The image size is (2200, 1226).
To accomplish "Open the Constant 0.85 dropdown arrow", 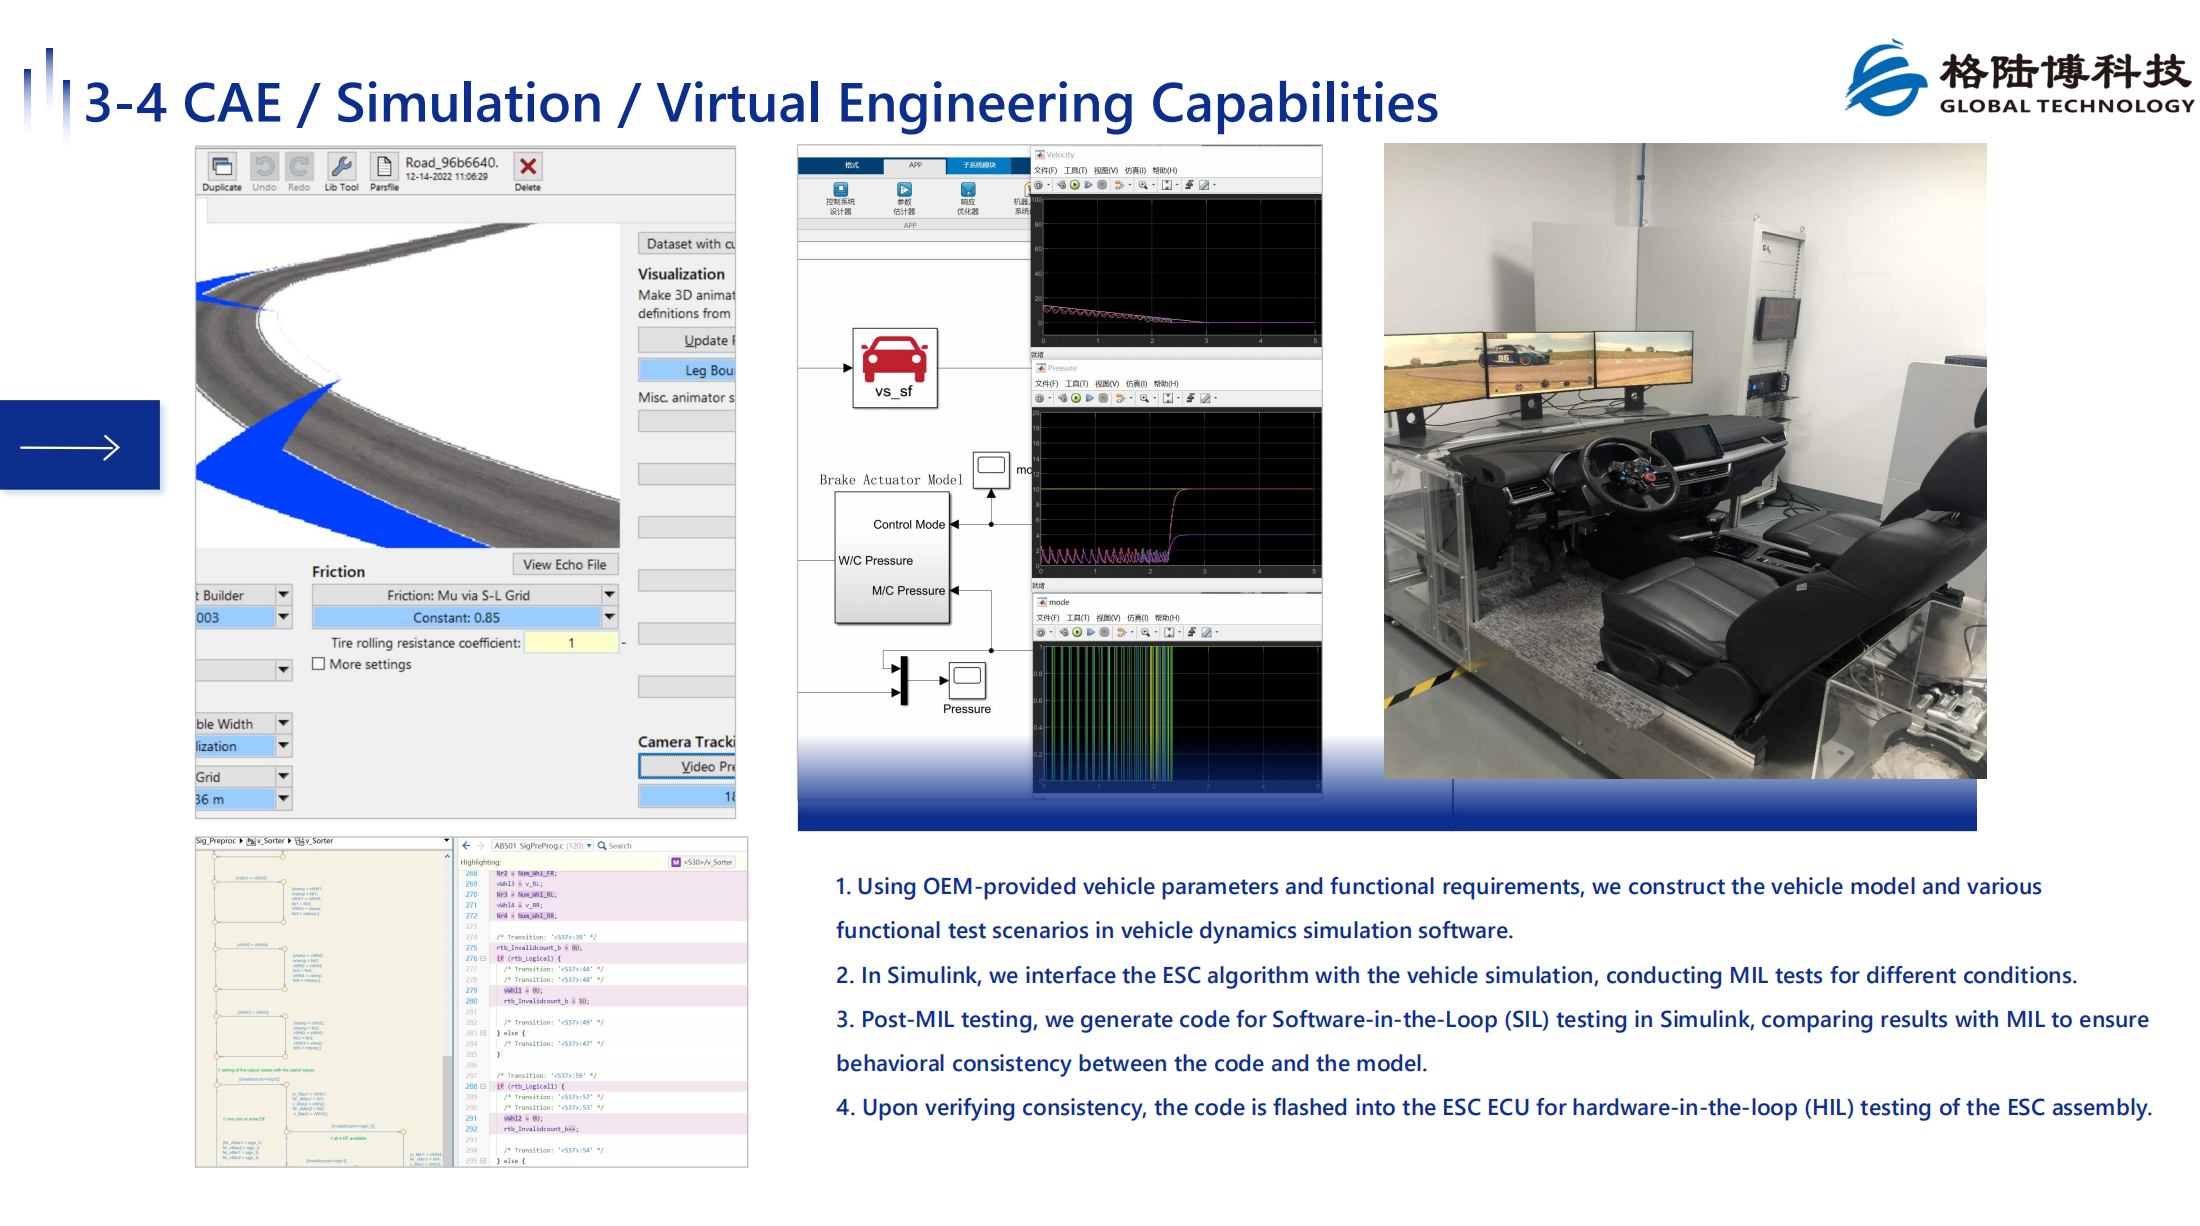I will [x=609, y=617].
